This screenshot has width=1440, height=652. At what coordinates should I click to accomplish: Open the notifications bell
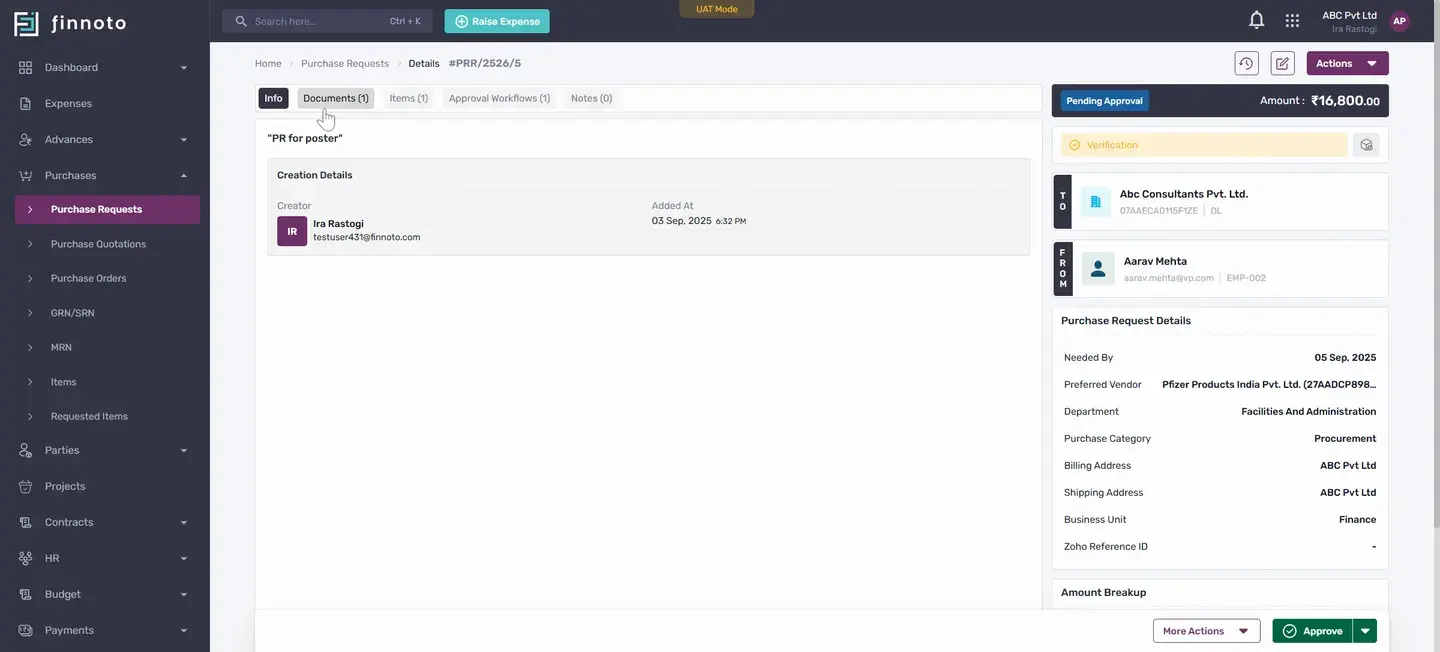coord(1257,20)
